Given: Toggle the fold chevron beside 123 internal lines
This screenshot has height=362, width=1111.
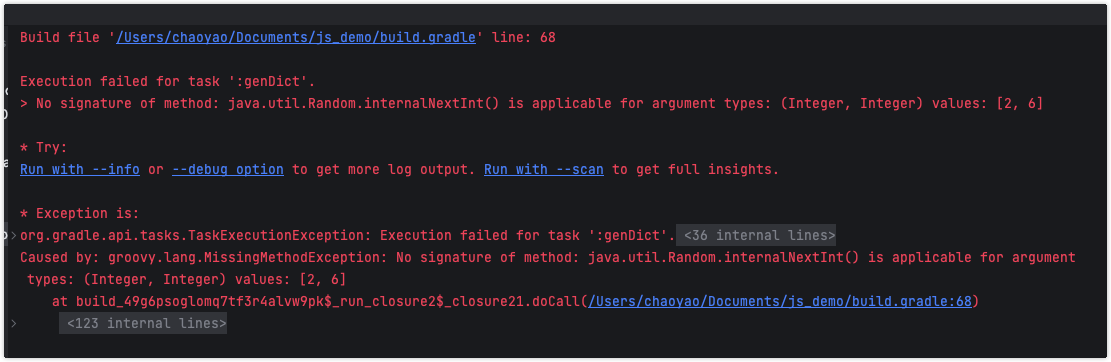Looking at the screenshot, I should 13,324.
